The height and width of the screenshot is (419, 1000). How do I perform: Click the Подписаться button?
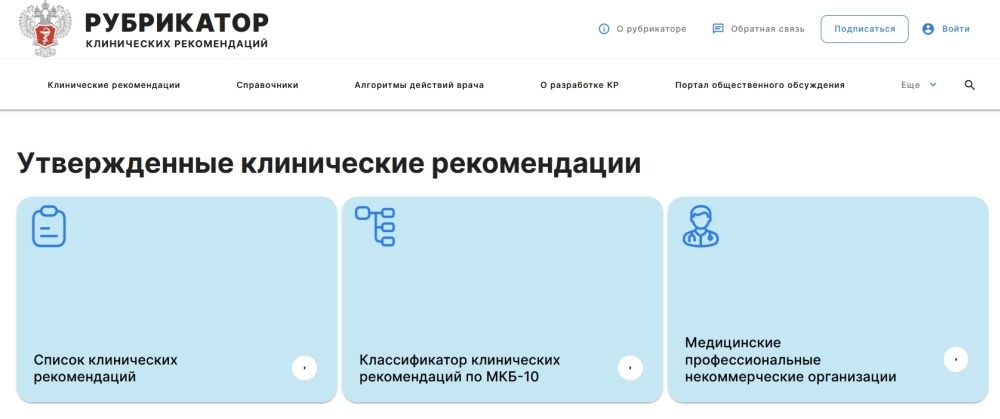[x=864, y=29]
